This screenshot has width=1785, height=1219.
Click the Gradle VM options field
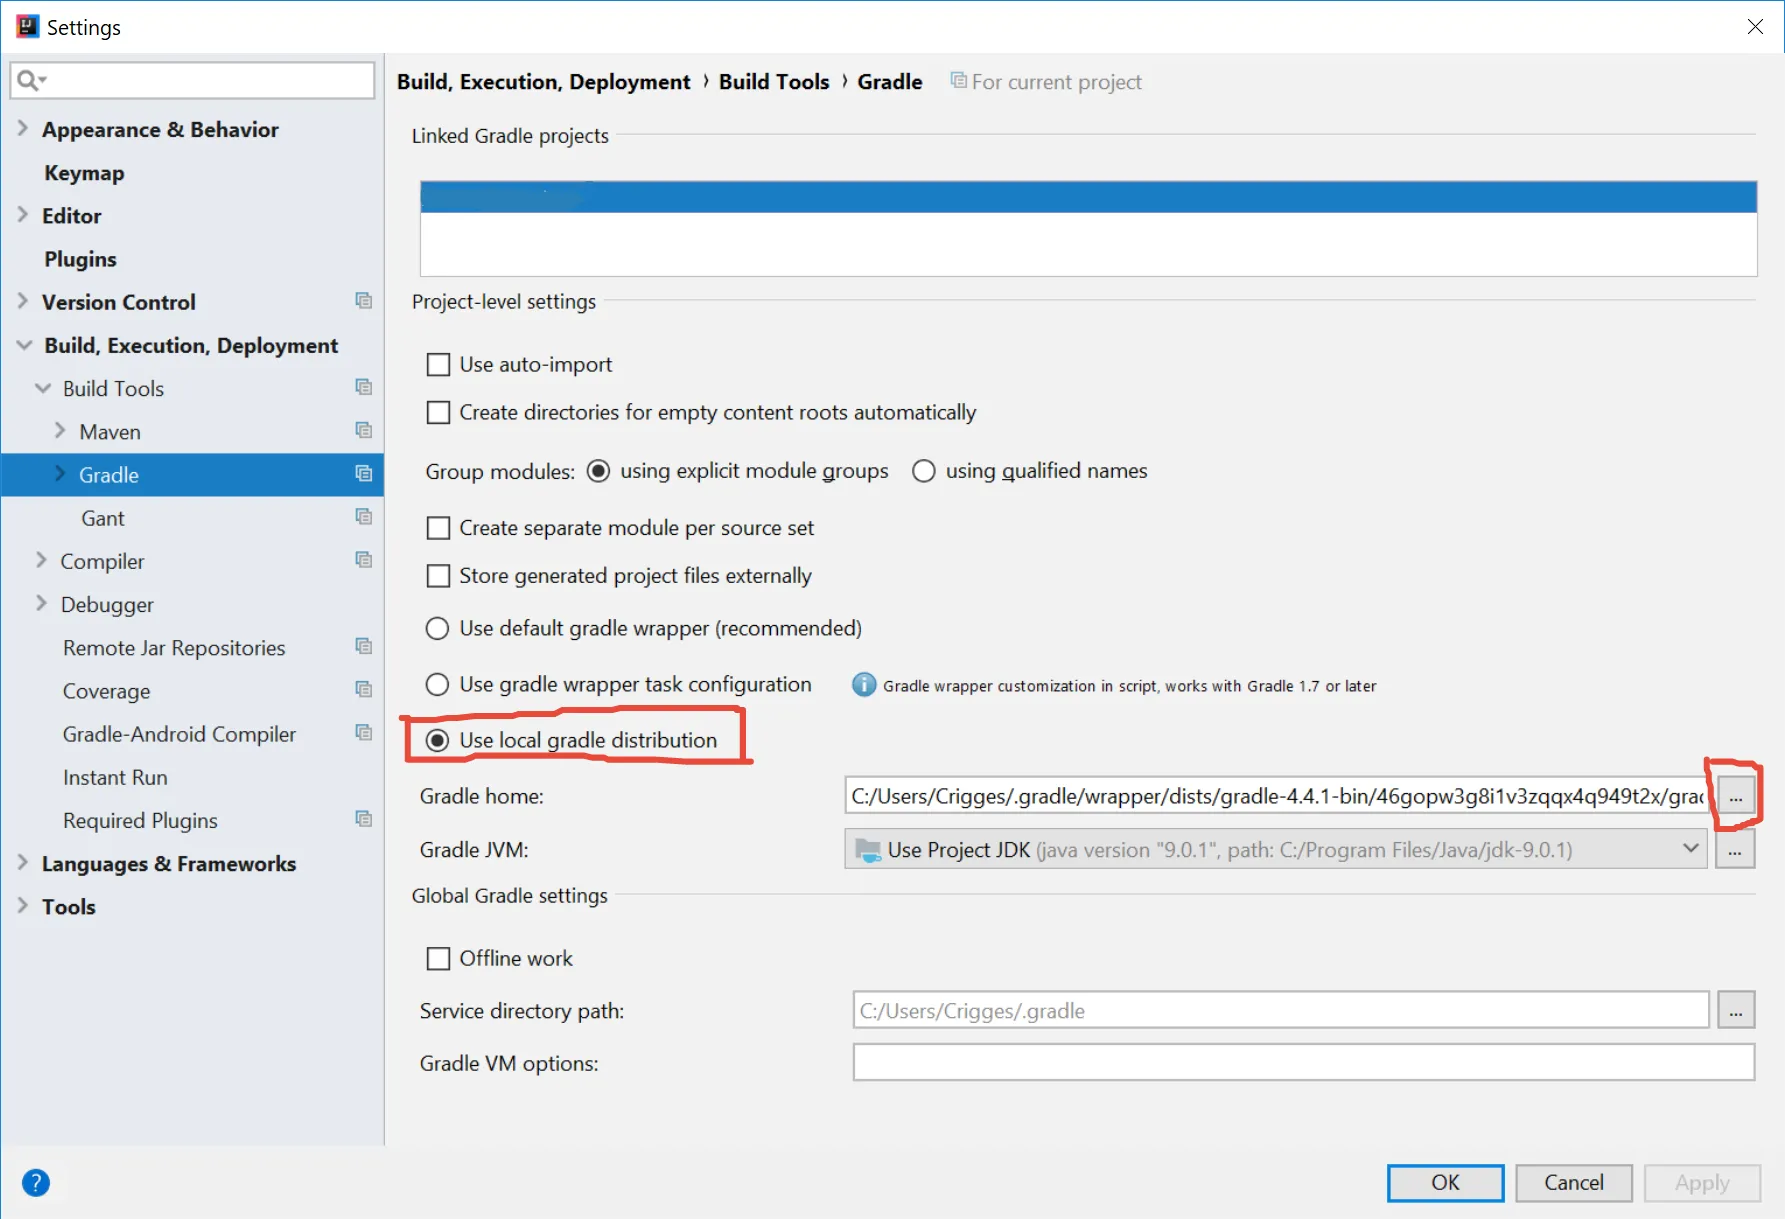(1304, 1062)
